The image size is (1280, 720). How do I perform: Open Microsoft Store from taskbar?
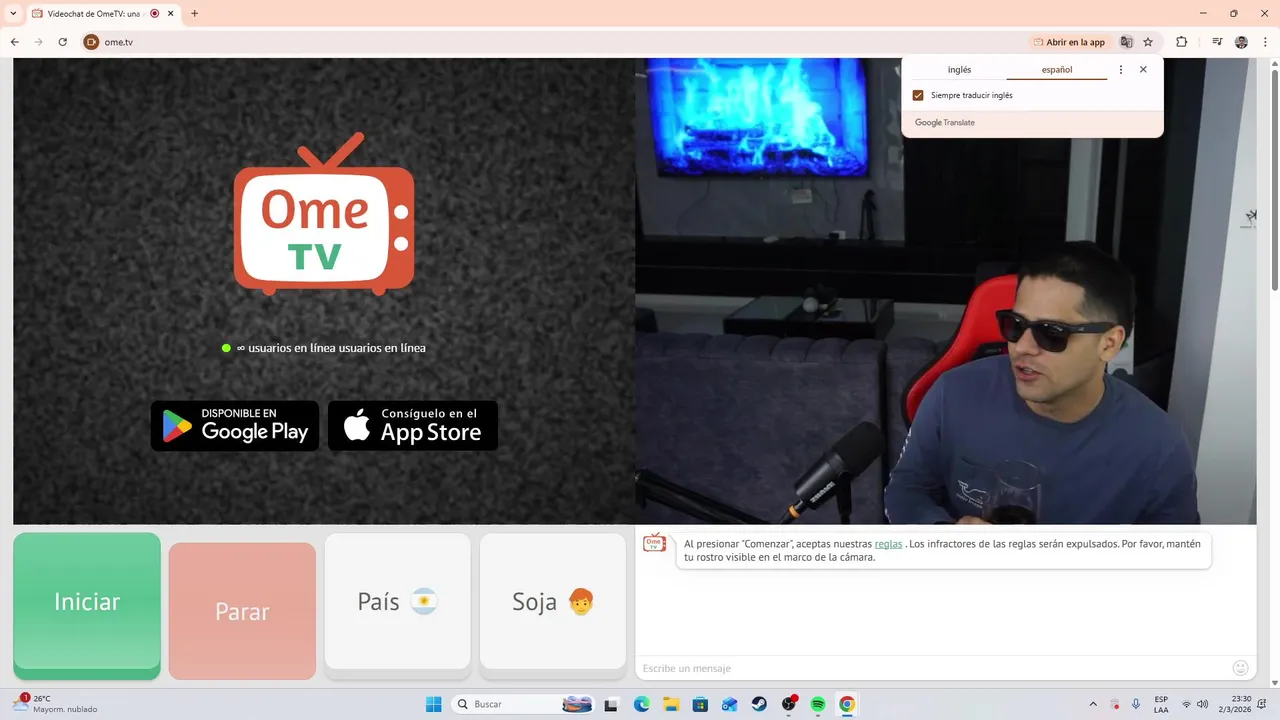coord(700,704)
